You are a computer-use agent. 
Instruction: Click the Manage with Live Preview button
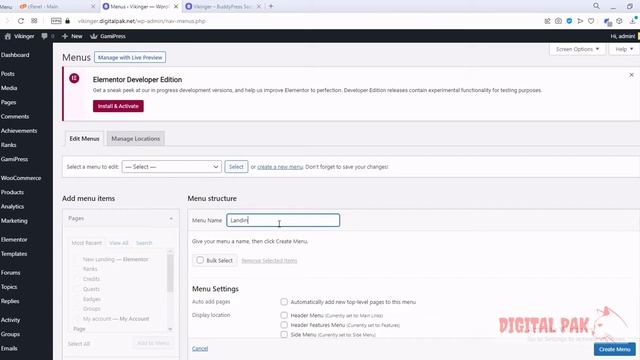click(x=130, y=58)
